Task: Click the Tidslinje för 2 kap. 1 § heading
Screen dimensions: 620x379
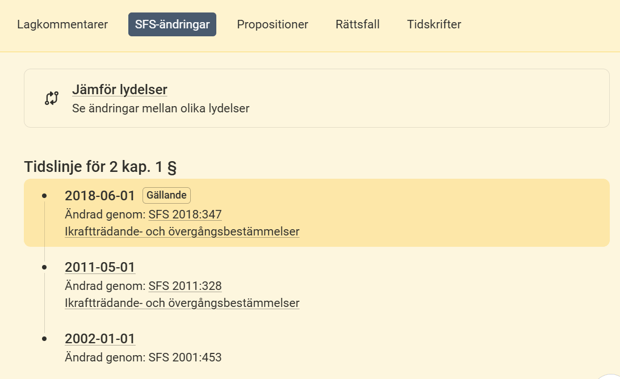Action: [100, 167]
